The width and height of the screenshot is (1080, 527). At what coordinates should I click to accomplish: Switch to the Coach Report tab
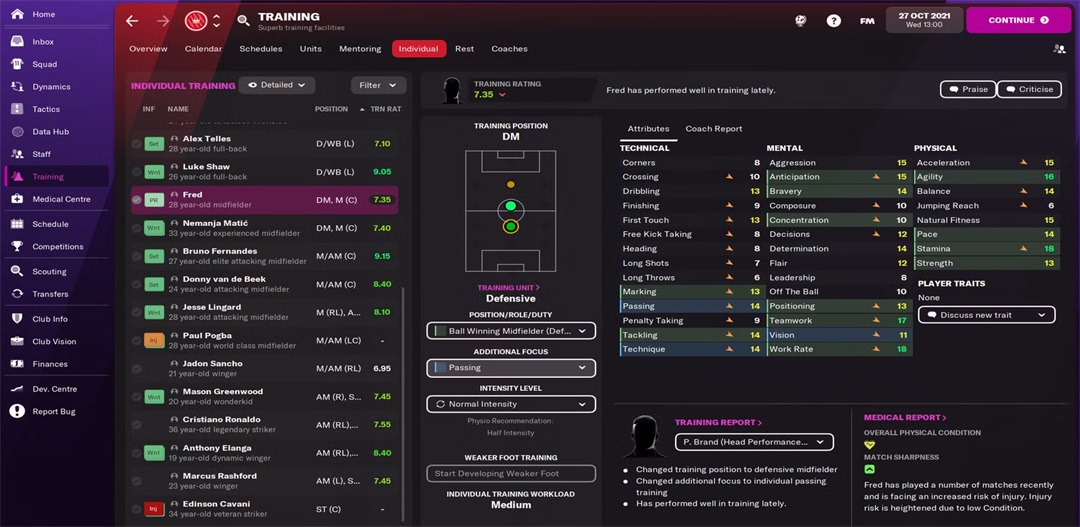tap(714, 129)
